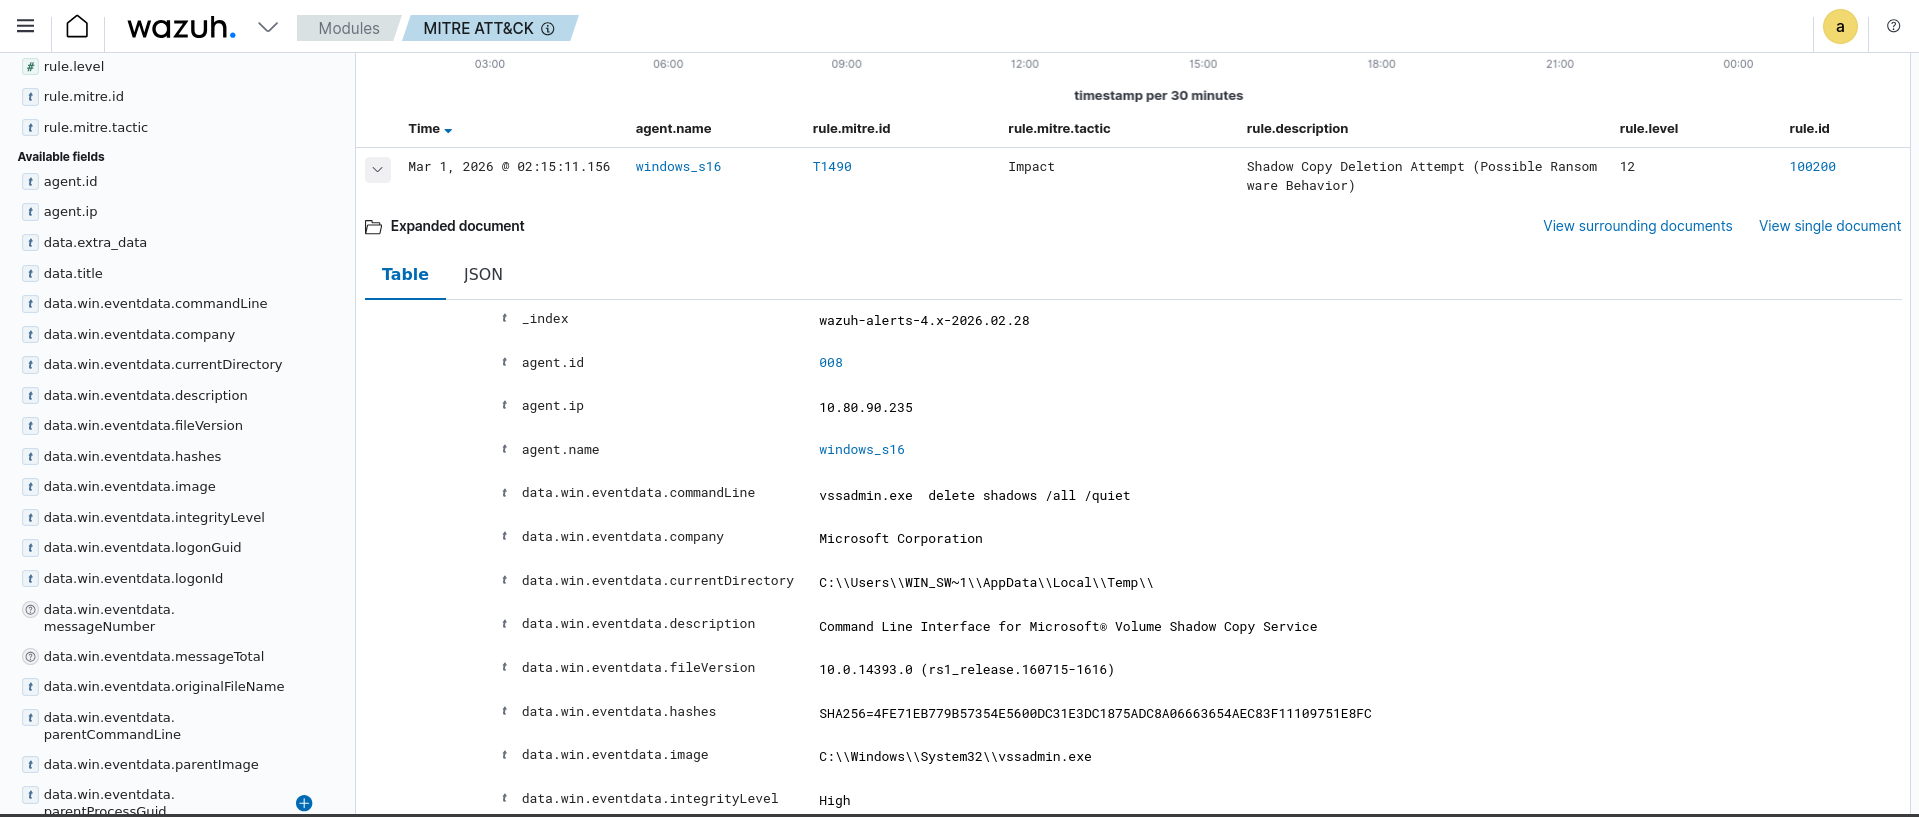Viewport: 1919px width, 817px height.
Task: Open rule 100200 link
Action: (x=1812, y=167)
